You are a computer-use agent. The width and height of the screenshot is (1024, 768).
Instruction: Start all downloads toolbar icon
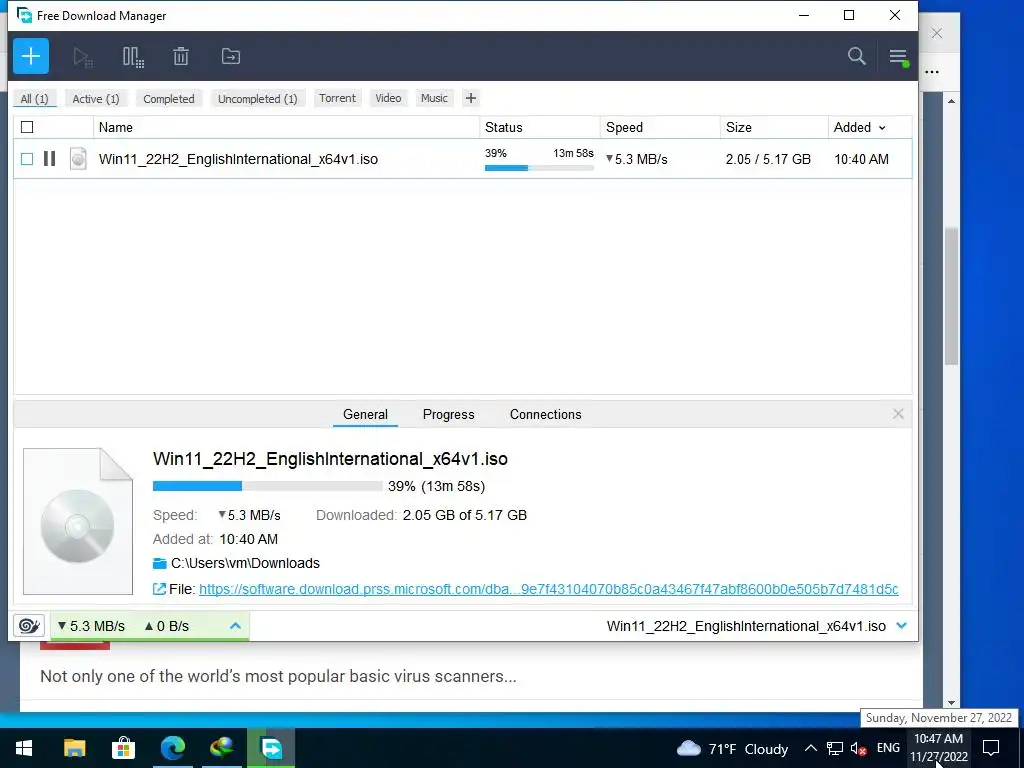tap(82, 57)
